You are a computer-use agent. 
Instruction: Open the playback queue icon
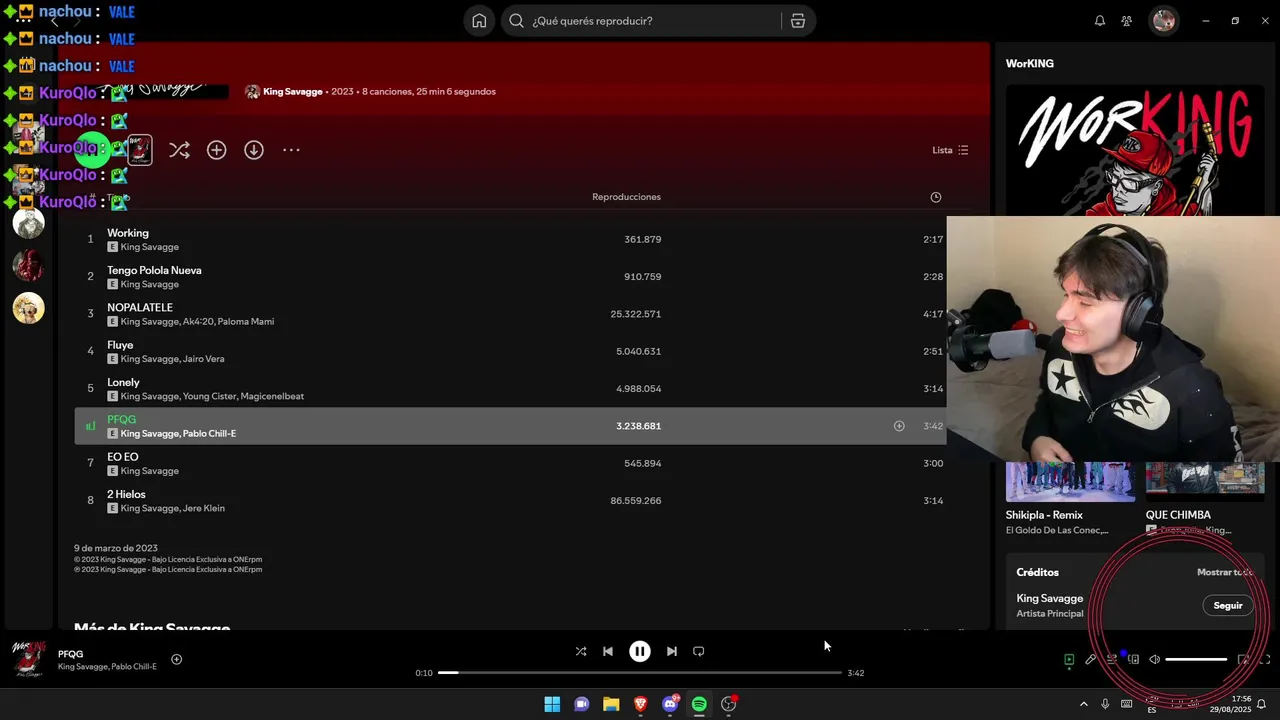coord(1112,660)
